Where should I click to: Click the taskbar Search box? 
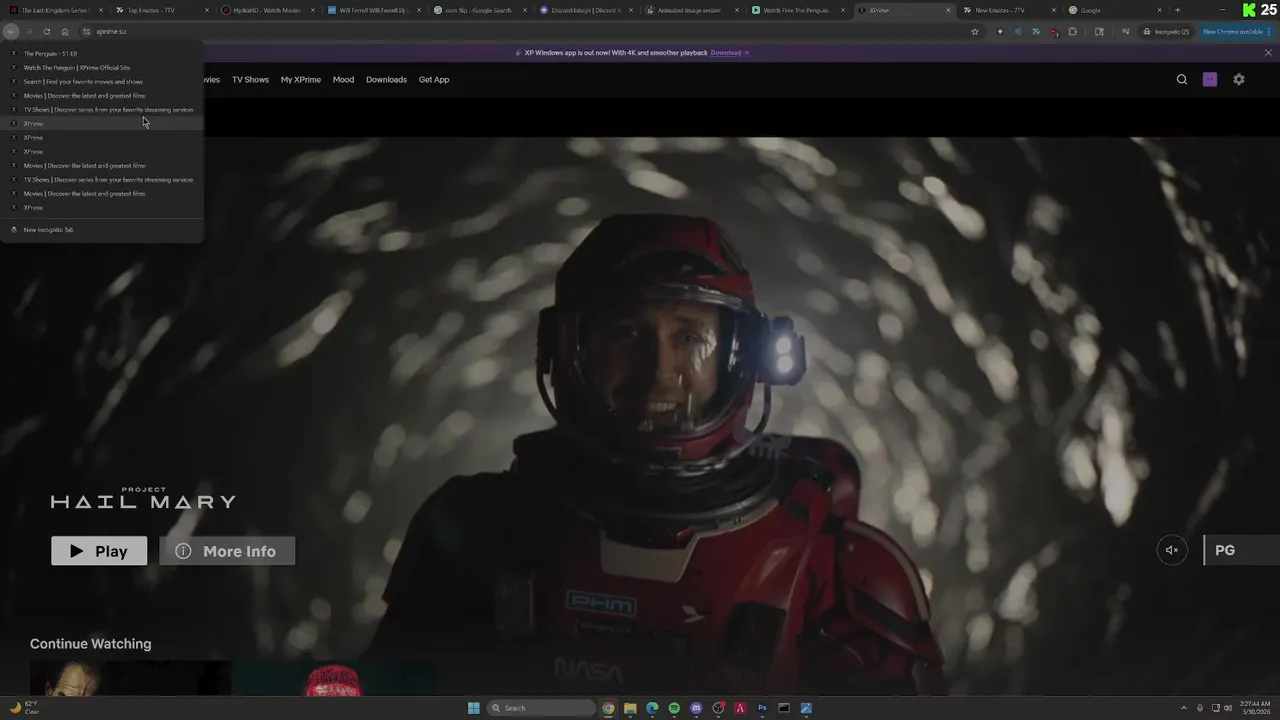540,708
